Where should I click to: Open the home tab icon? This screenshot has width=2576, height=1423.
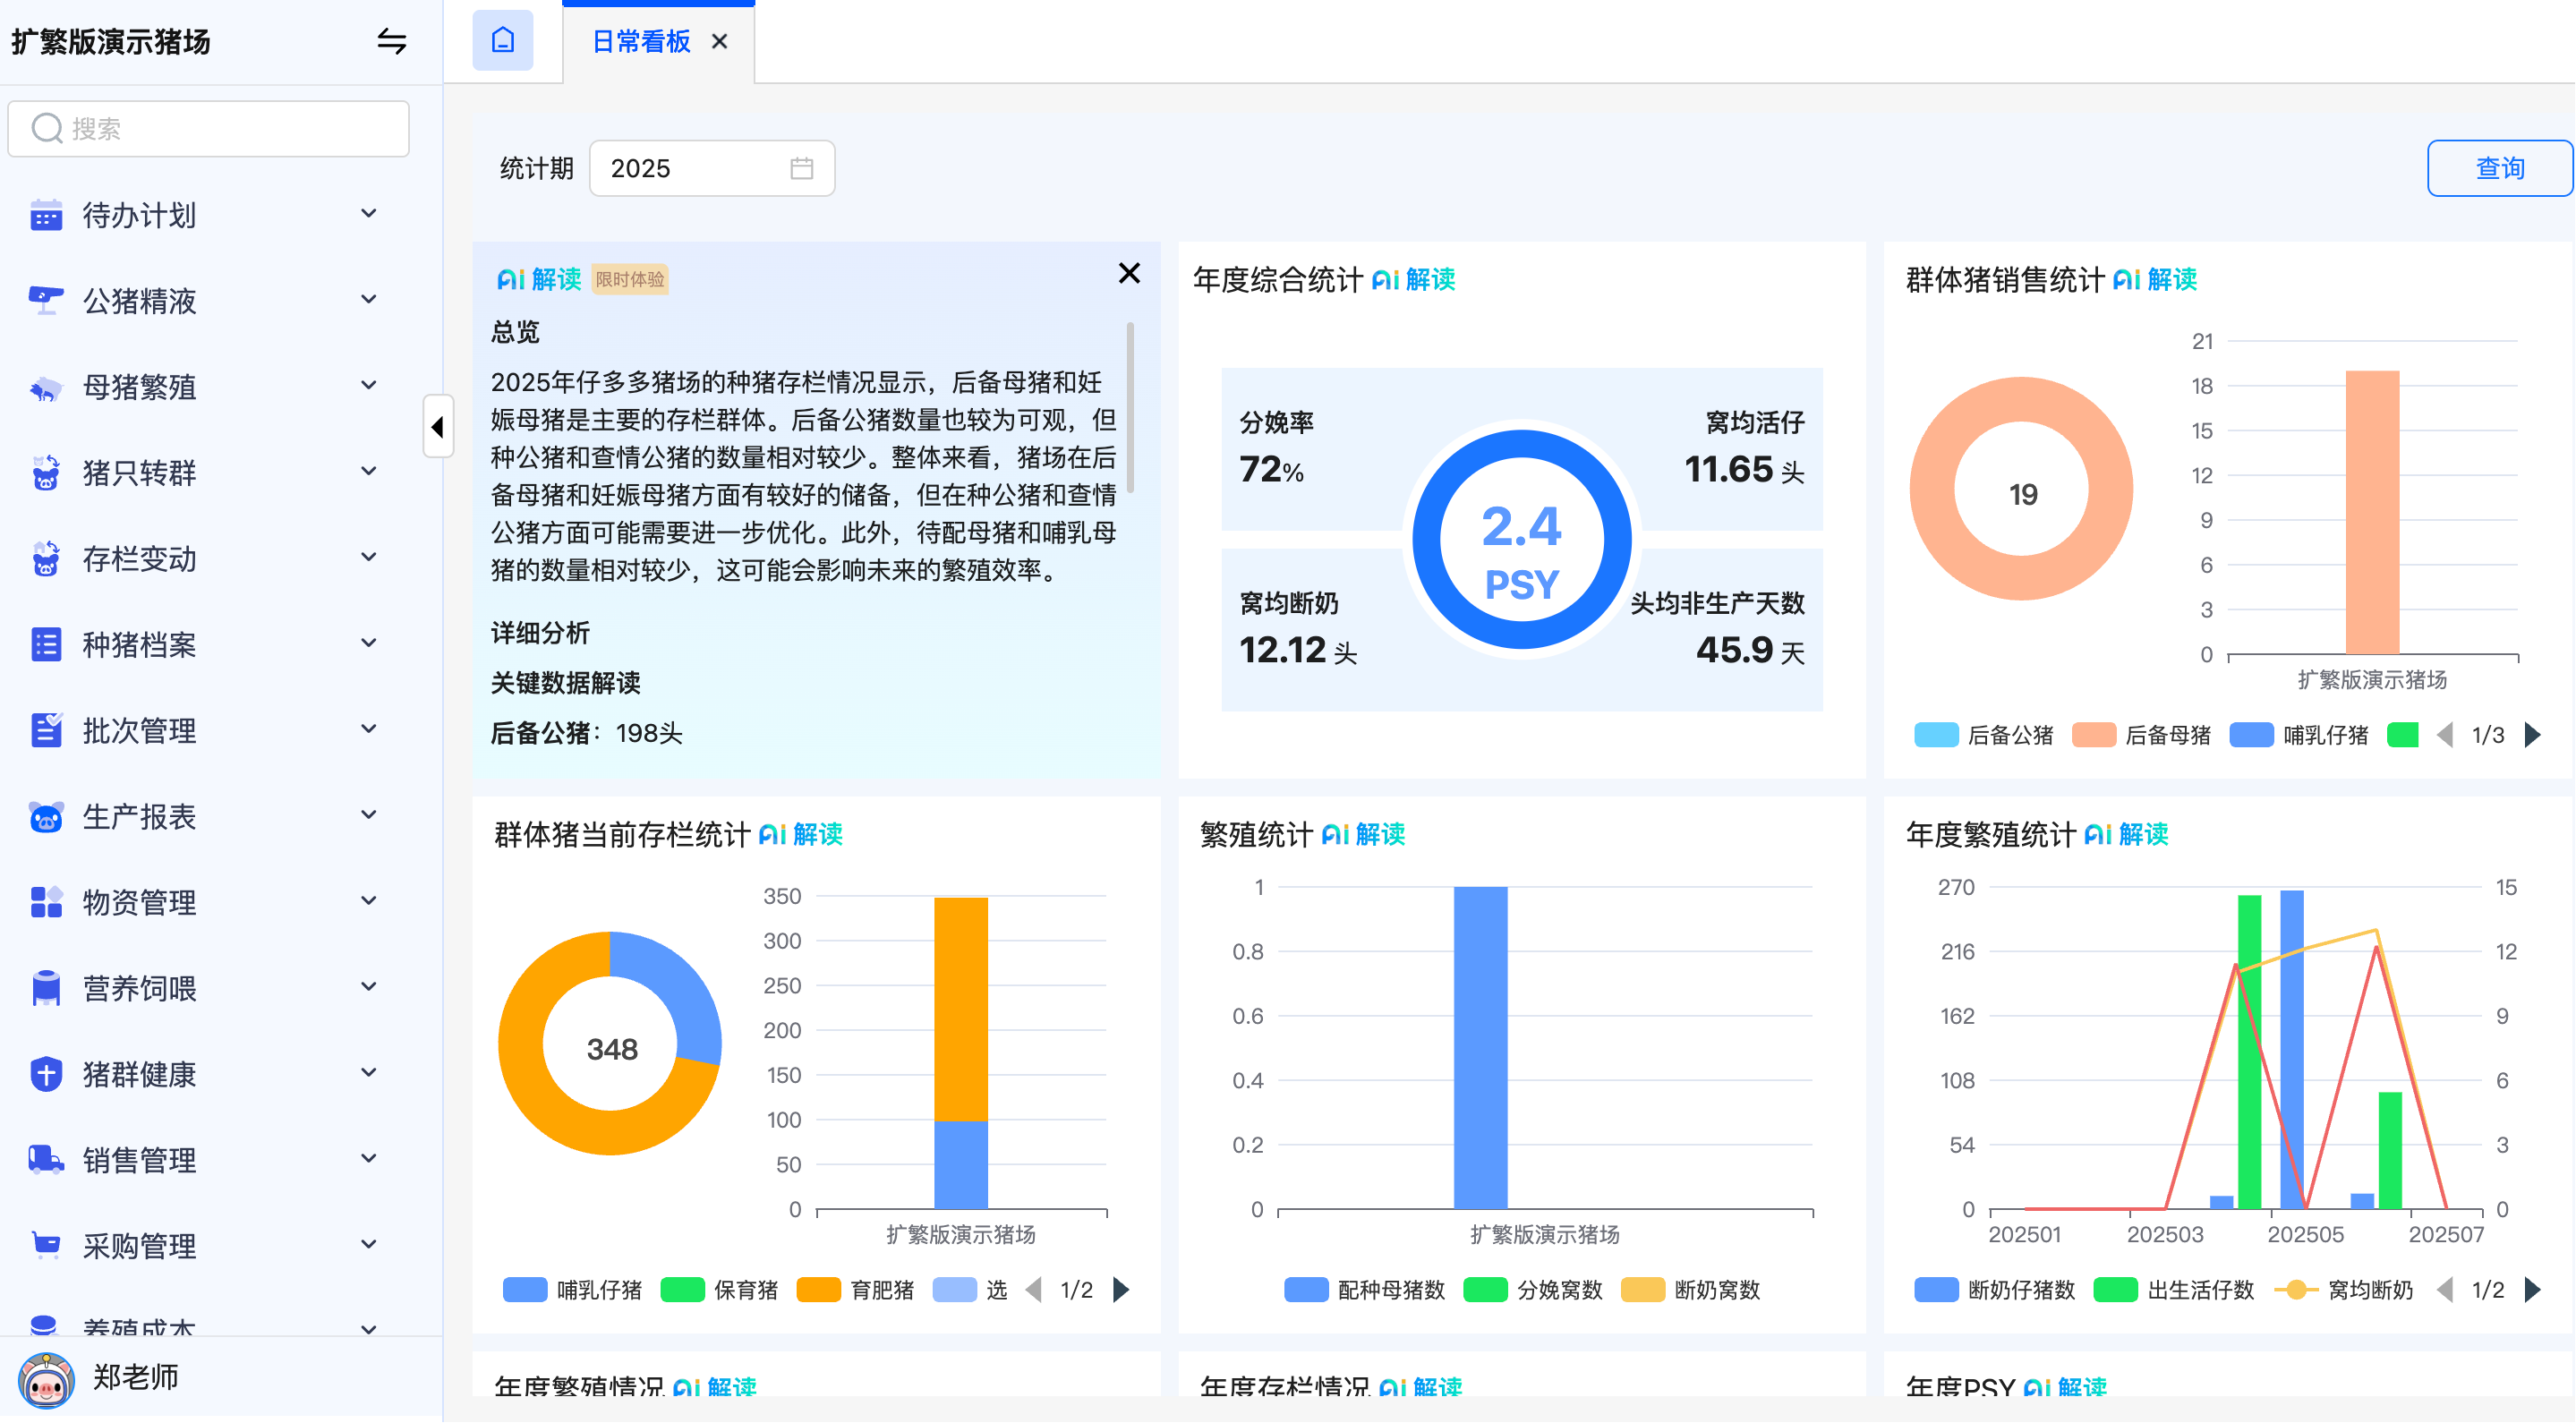point(503,41)
